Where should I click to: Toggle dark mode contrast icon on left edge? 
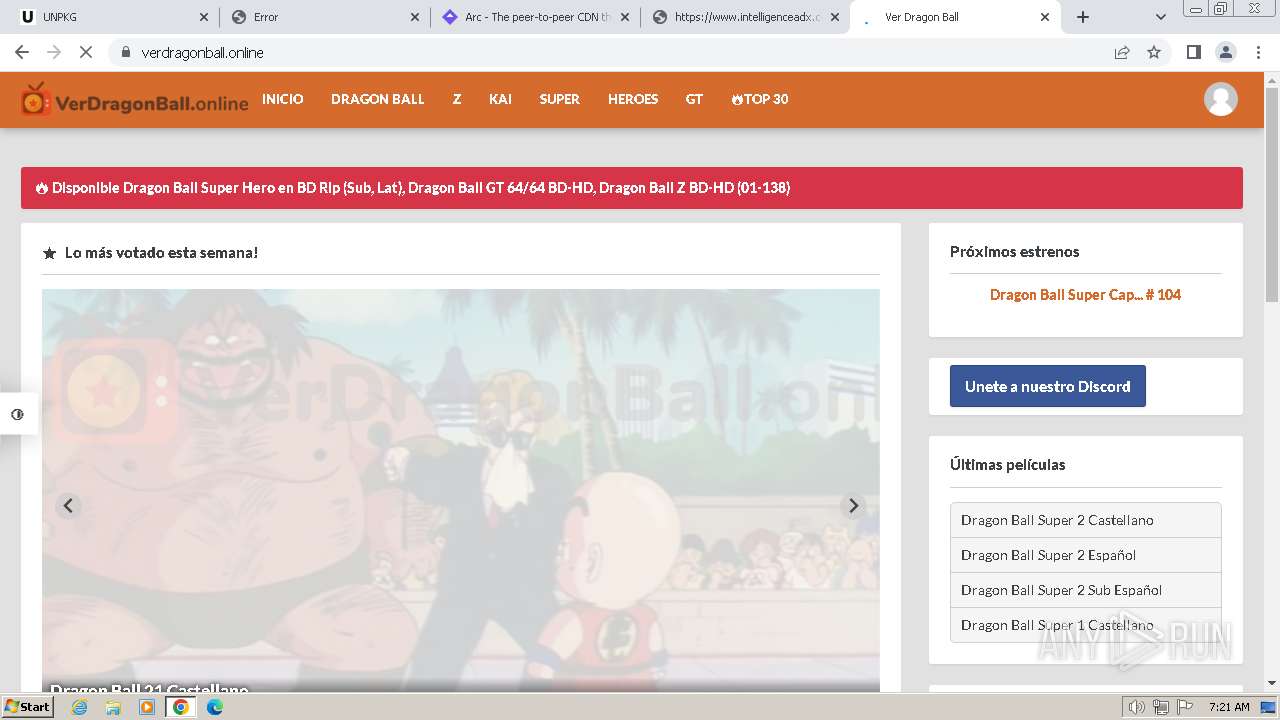point(17,414)
